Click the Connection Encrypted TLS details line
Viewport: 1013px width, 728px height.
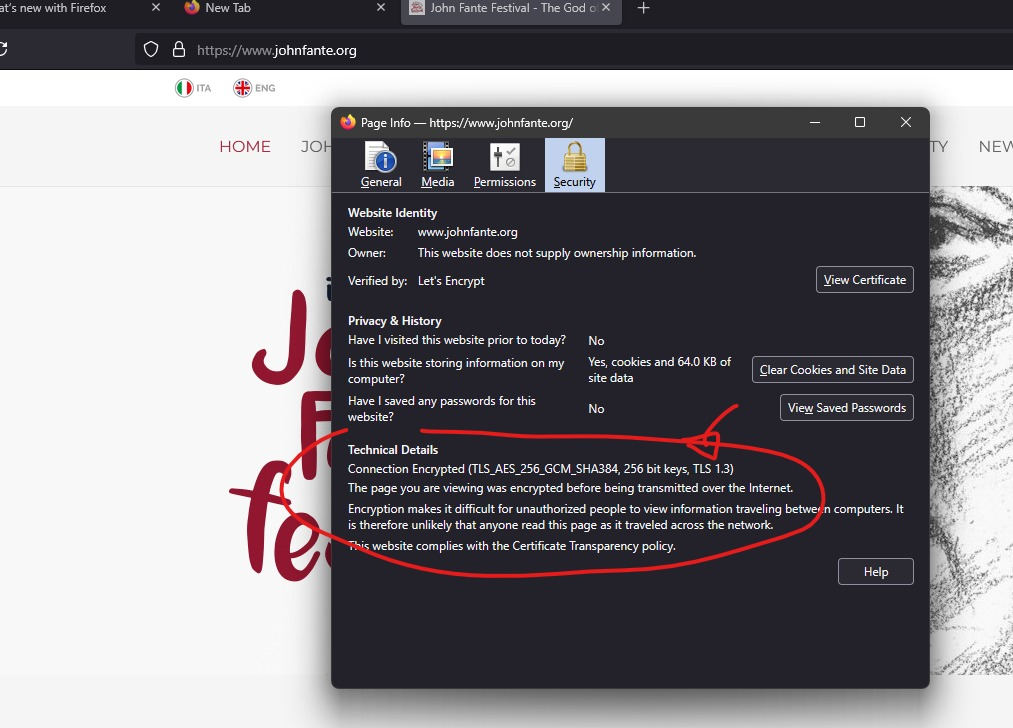(x=541, y=469)
